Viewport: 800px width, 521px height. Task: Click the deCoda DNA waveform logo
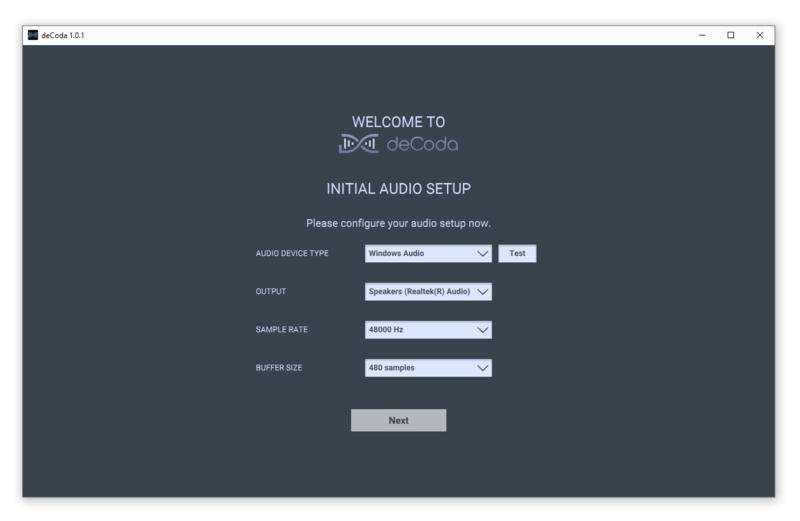tap(359, 144)
